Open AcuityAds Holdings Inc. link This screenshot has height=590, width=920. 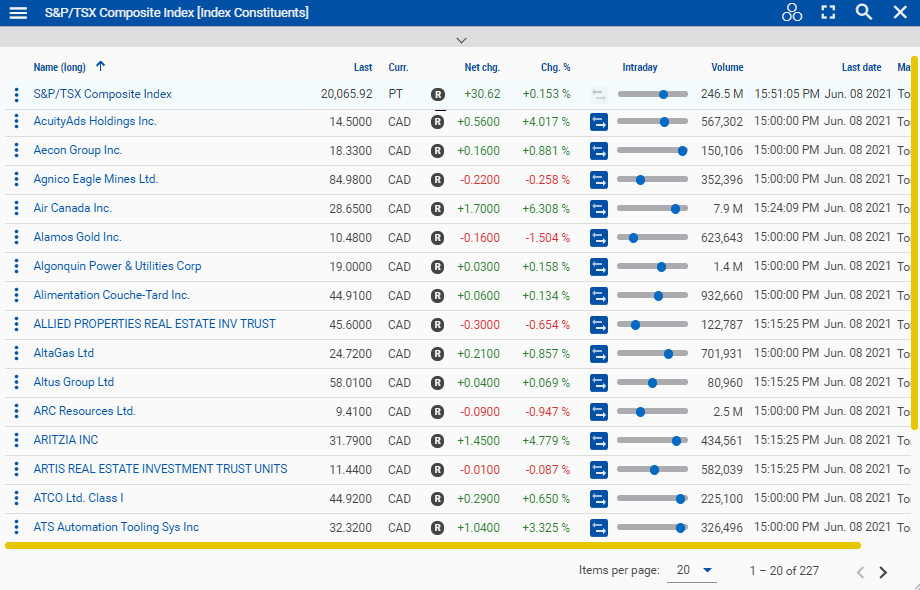click(x=95, y=121)
